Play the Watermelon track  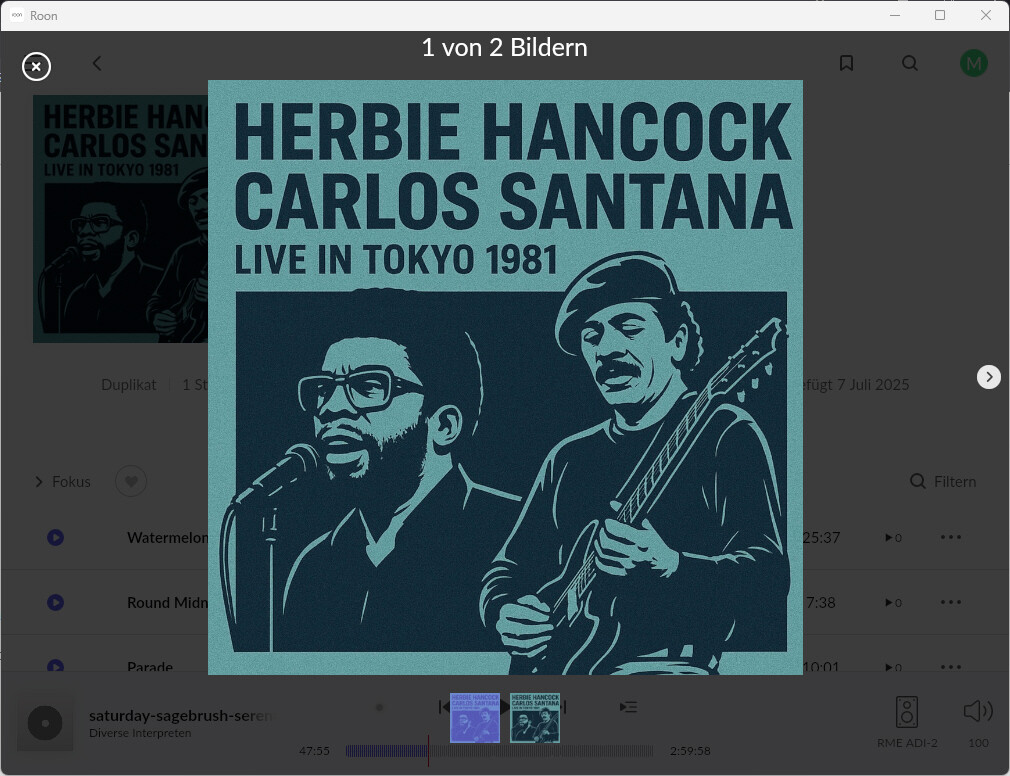click(55, 537)
